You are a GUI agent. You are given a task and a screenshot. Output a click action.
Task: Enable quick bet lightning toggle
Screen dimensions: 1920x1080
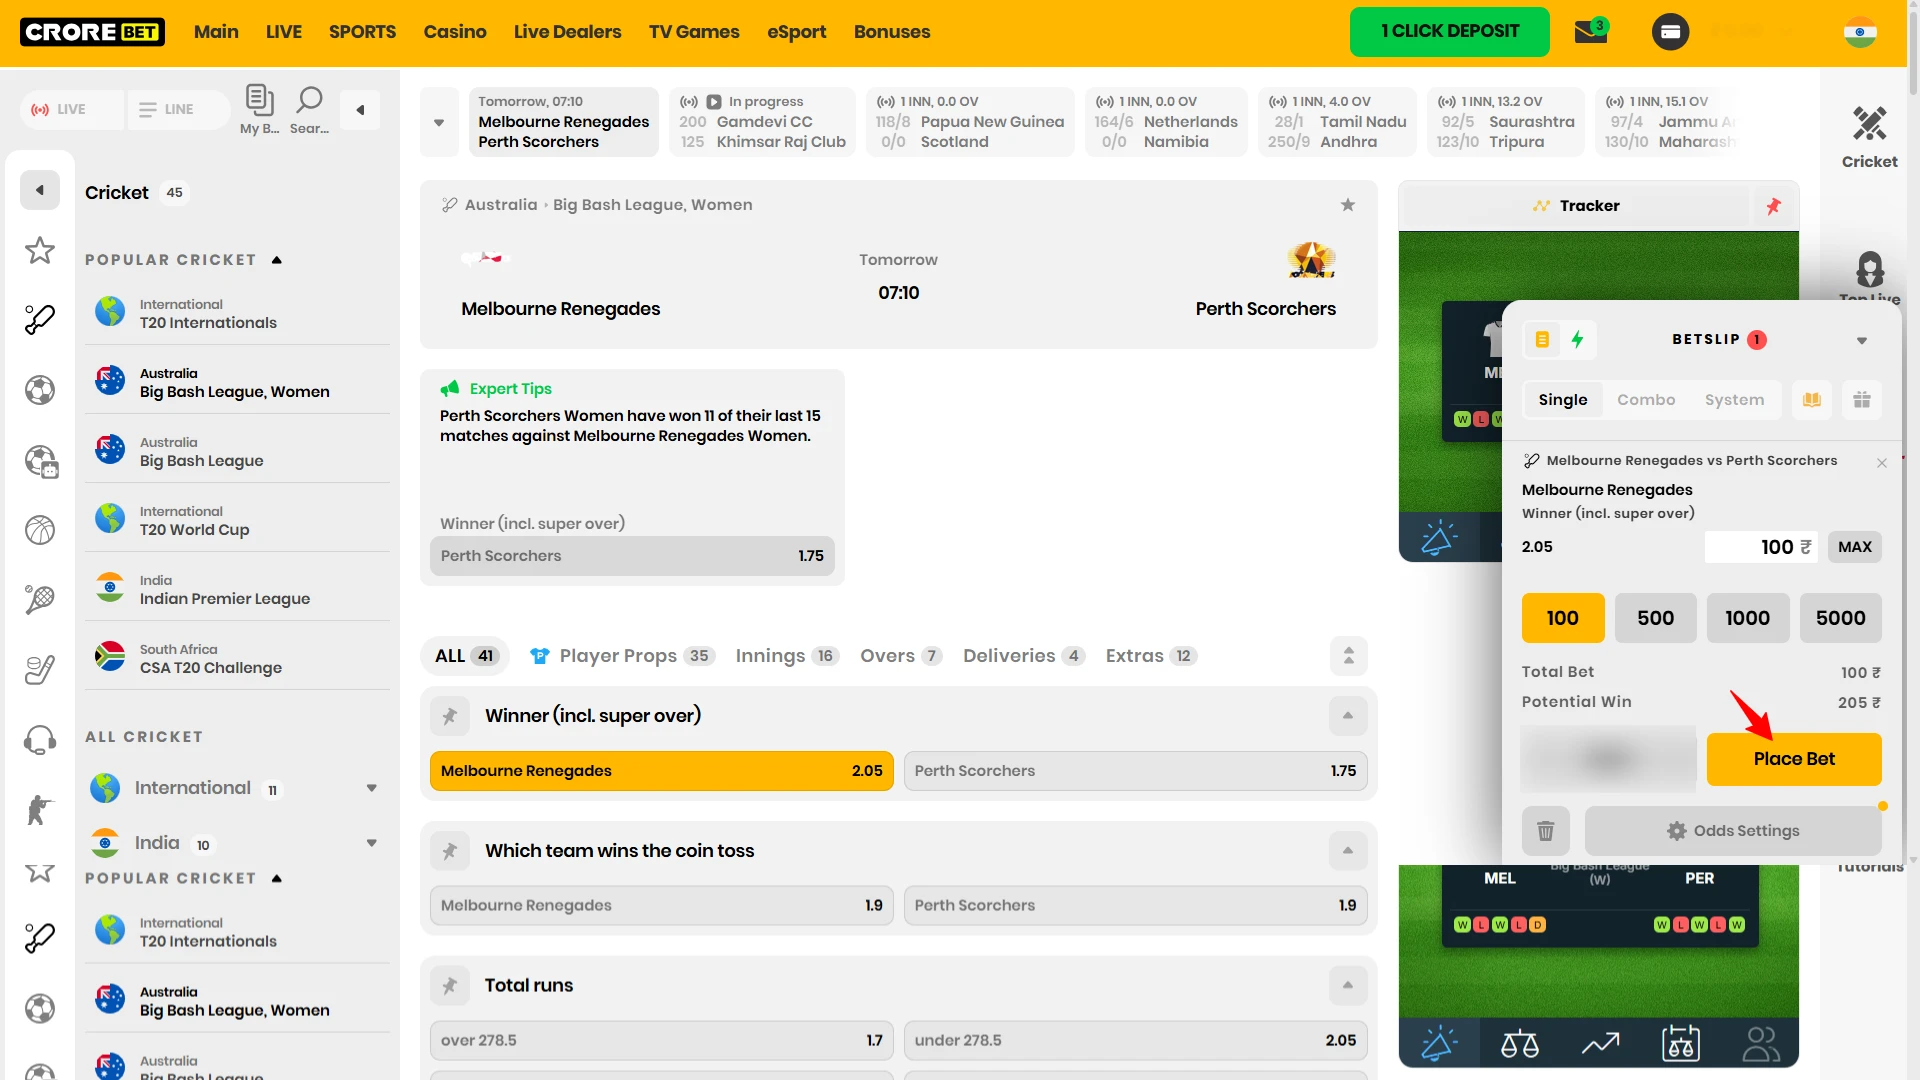tap(1578, 339)
